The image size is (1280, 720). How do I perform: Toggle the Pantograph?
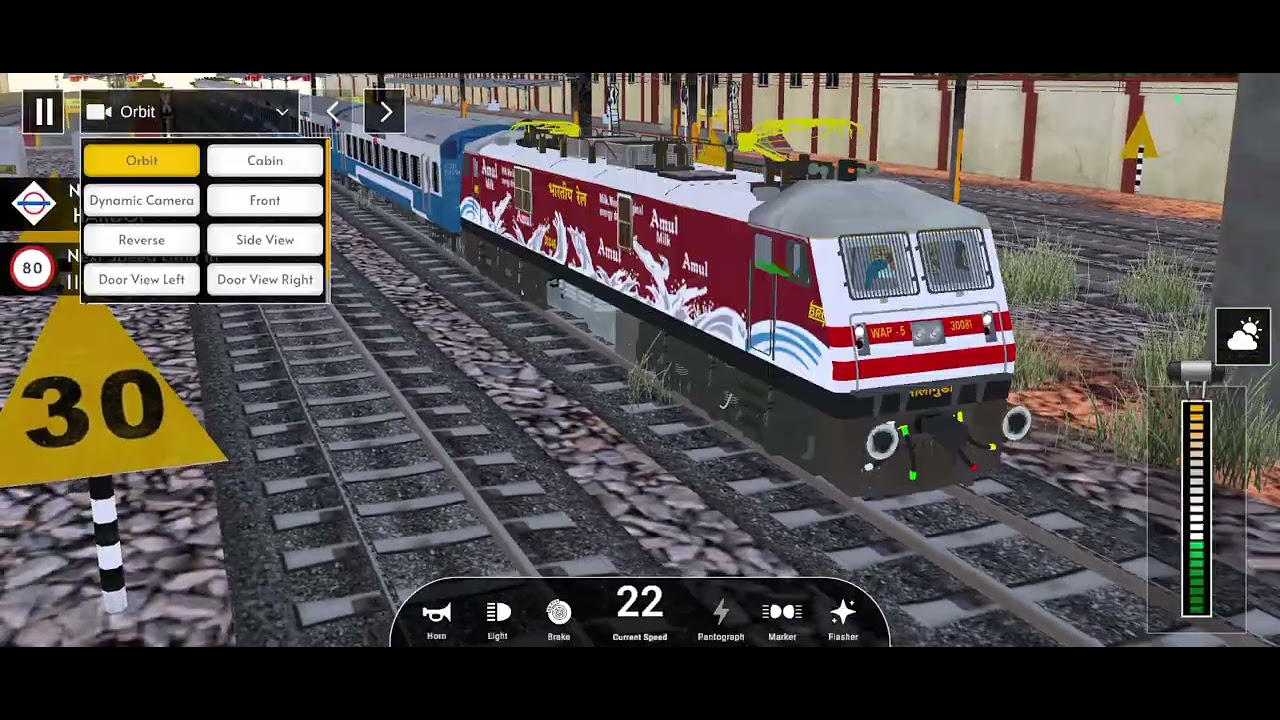click(720, 619)
